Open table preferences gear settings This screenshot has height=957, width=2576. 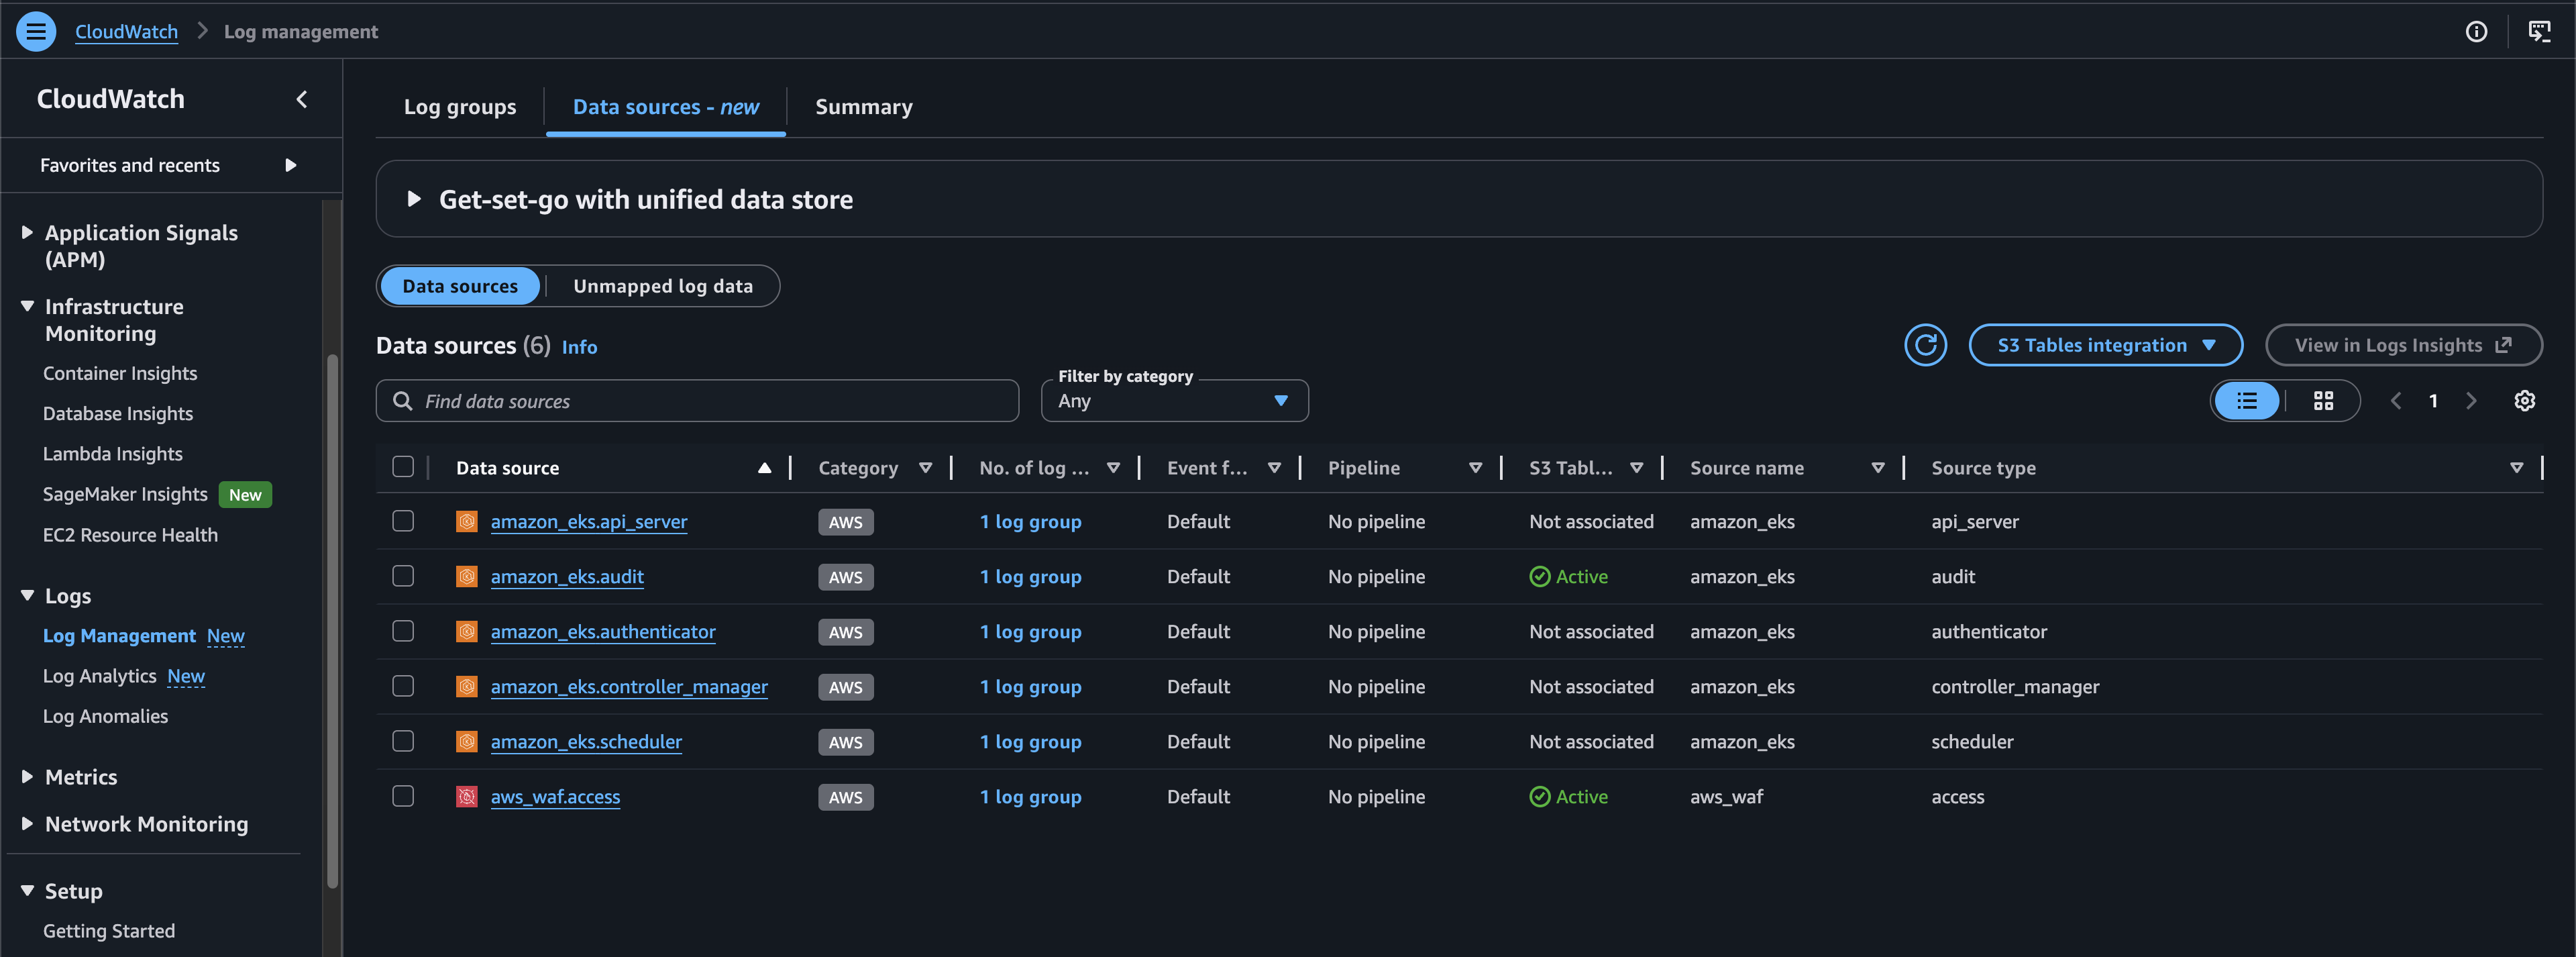[2524, 401]
